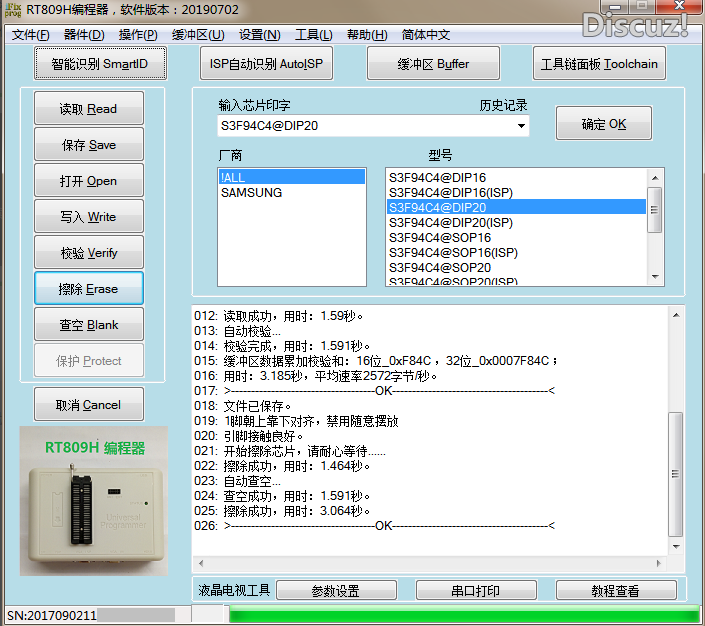Screen dimensions: 705x626
Task: Click log line 019 1脚朝上靠下对齐 text
Action: 296,421
